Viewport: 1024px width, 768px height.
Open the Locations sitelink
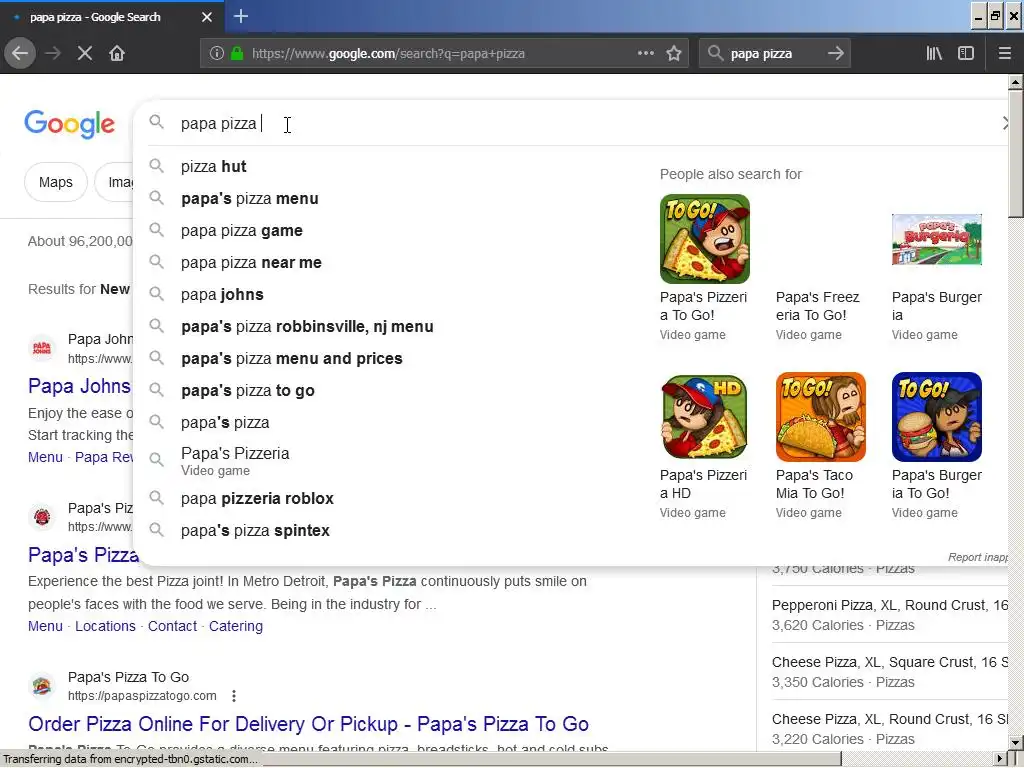coord(105,626)
